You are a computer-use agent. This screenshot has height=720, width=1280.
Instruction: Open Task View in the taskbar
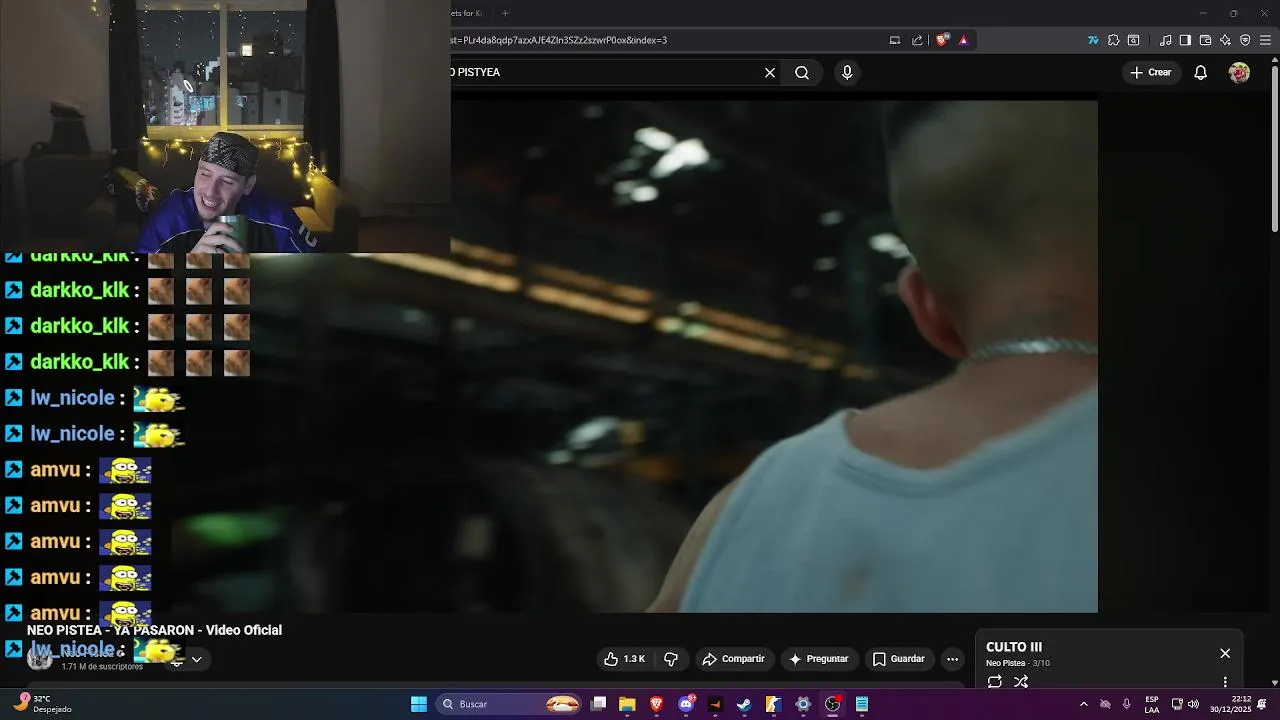tap(598, 704)
